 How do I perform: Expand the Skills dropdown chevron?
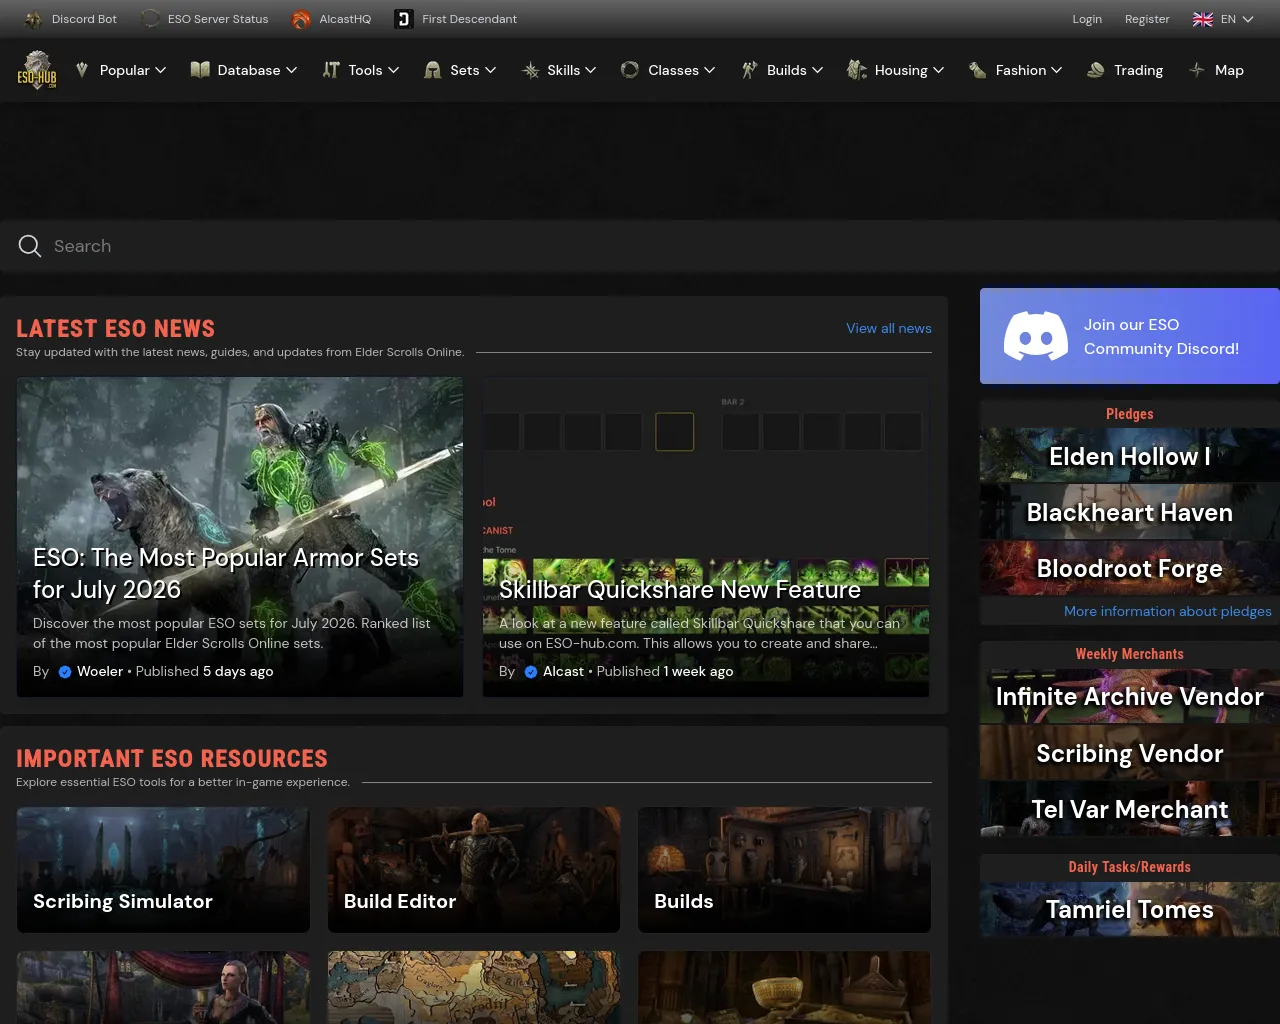[591, 70]
